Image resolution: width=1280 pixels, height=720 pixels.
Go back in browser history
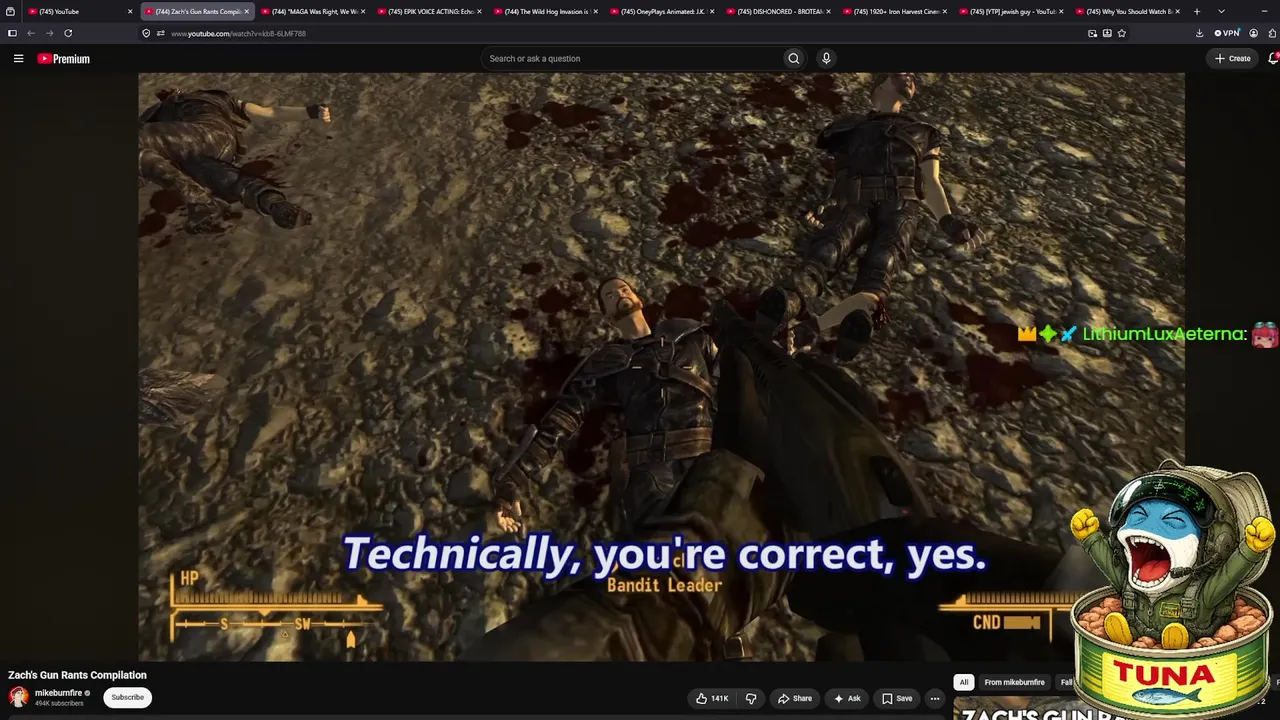[31, 33]
